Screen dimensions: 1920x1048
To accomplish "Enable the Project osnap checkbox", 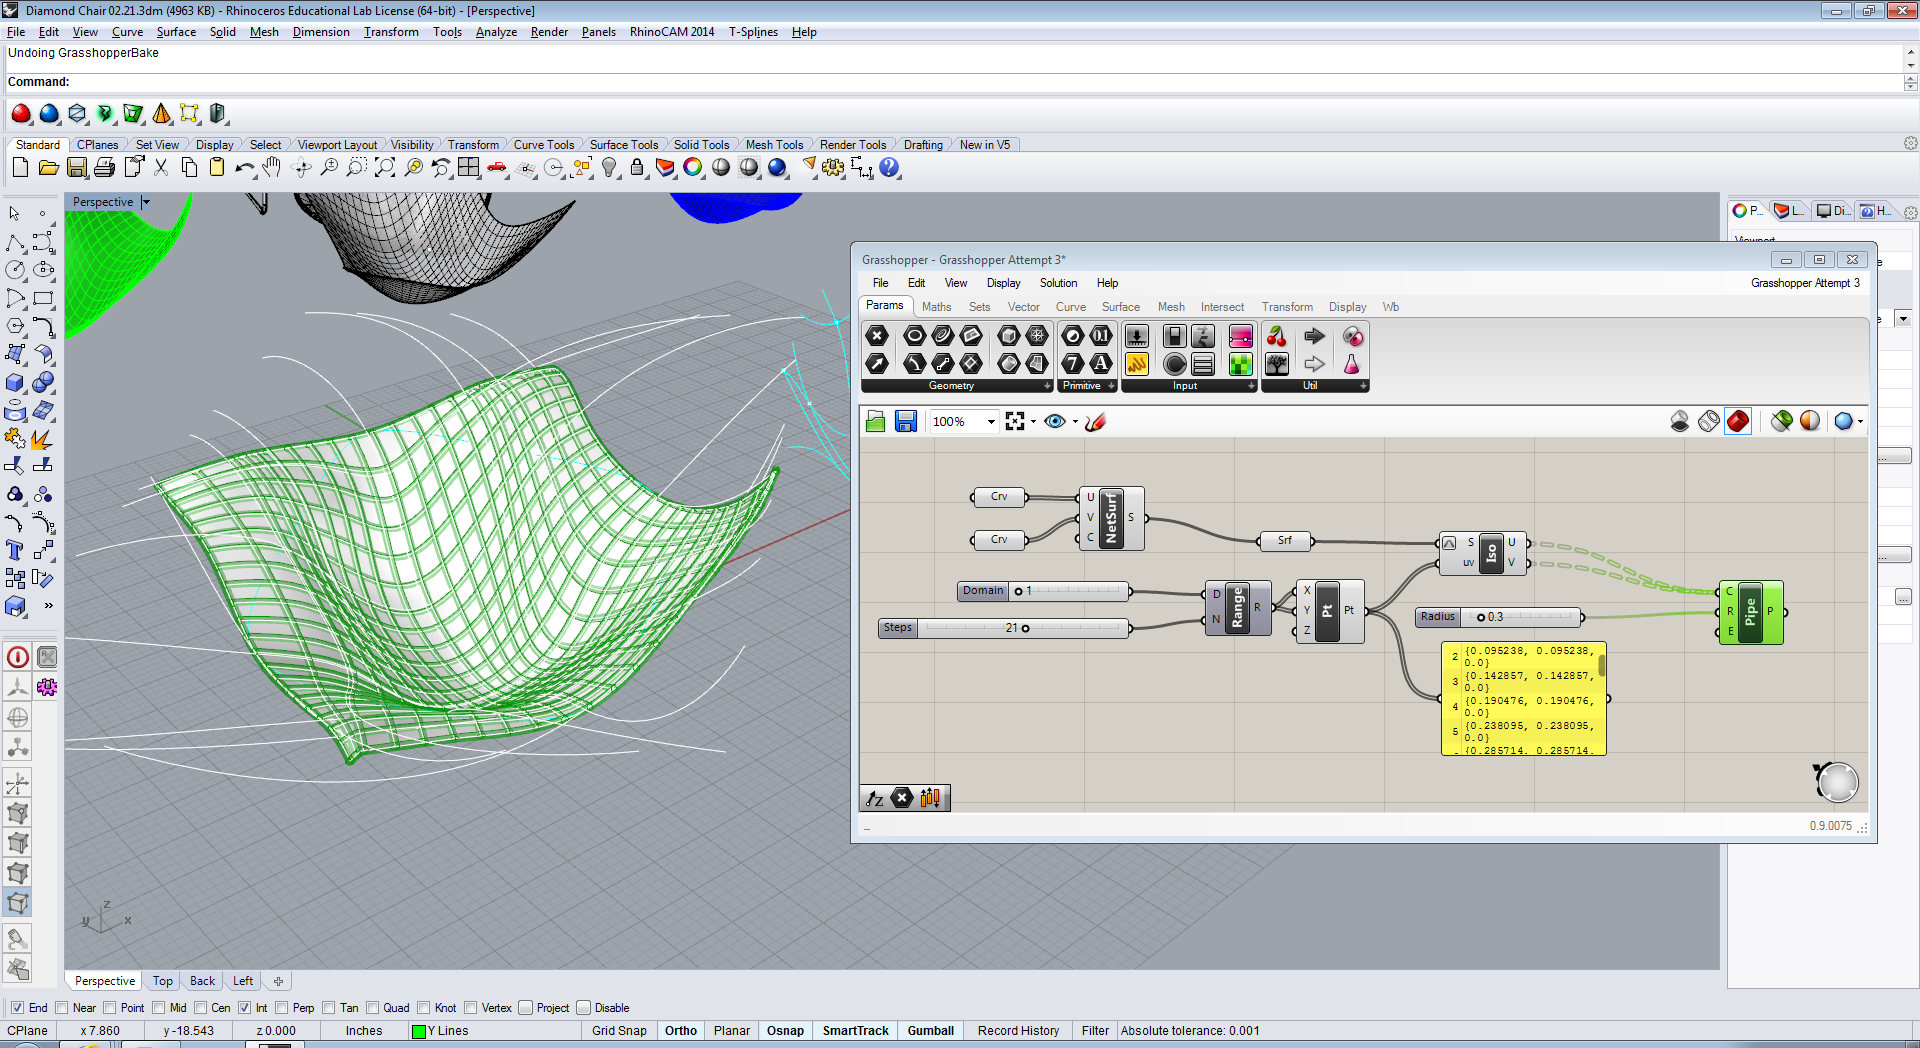I will tap(526, 1008).
